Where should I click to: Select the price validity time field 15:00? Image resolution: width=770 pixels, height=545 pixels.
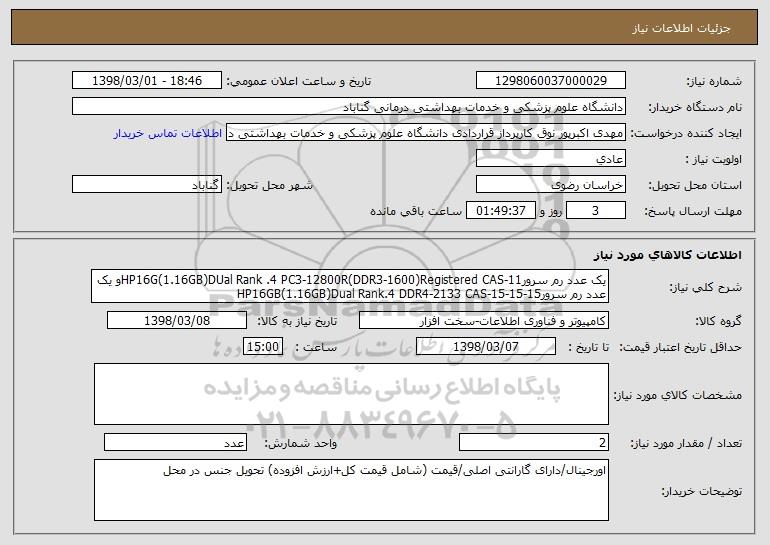(x=263, y=347)
